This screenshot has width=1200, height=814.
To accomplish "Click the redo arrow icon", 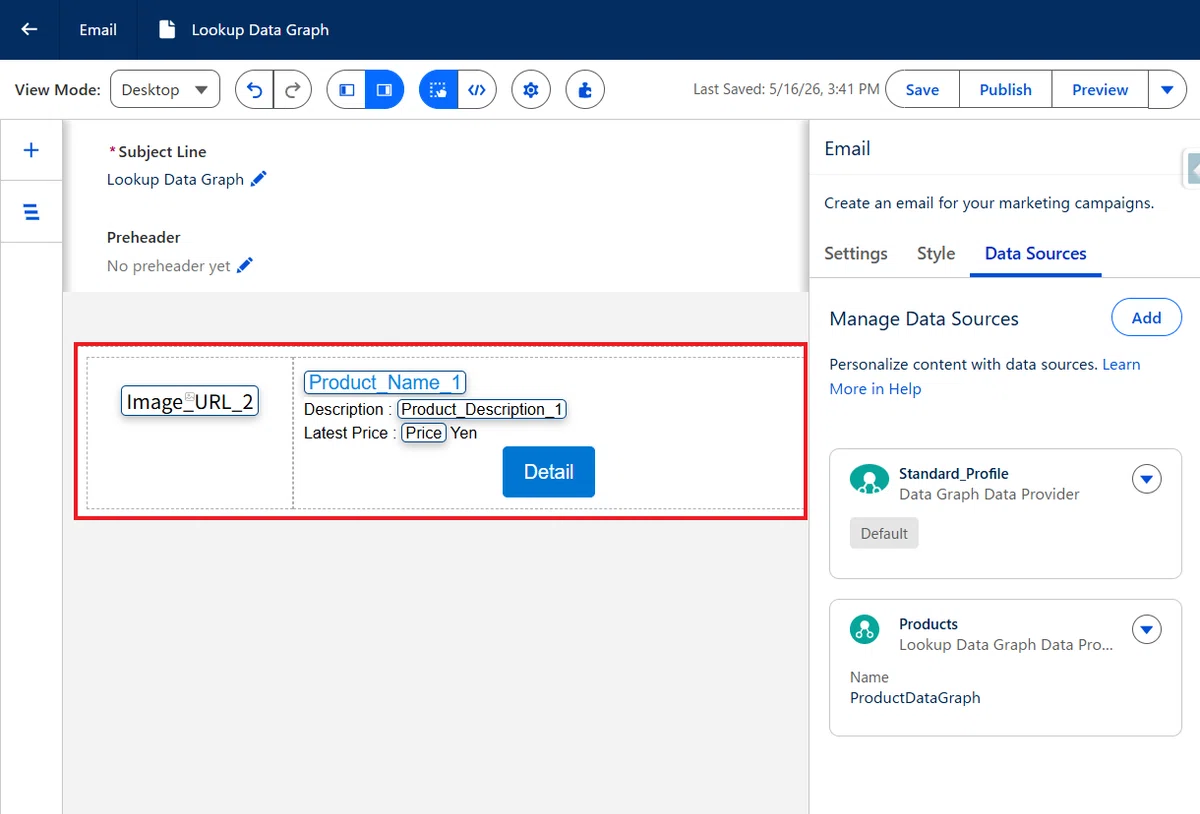I will [292, 89].
